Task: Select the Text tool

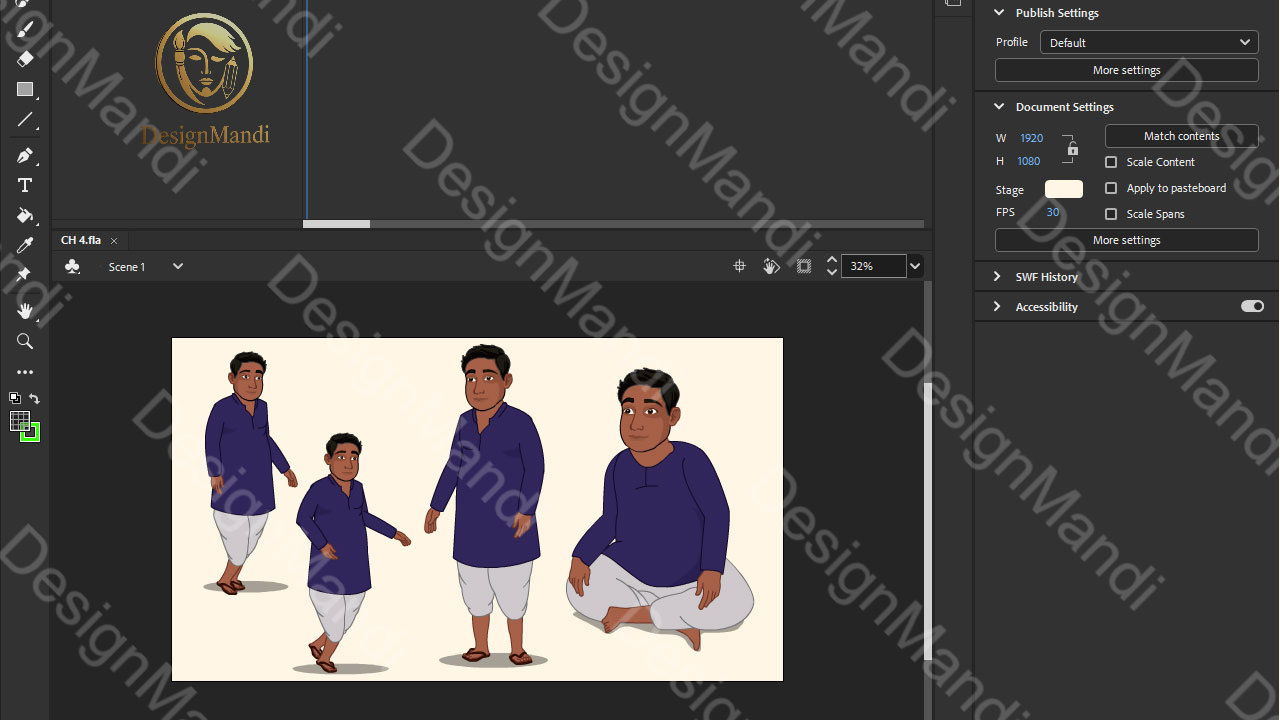Action: [25, 184]
